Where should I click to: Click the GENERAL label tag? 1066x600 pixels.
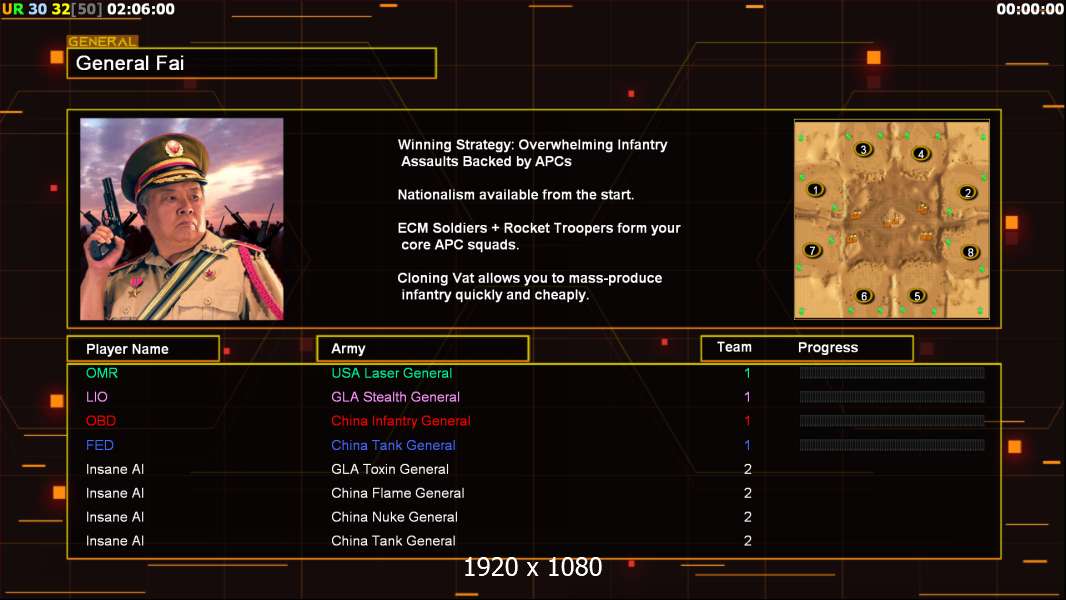[103, 41]
